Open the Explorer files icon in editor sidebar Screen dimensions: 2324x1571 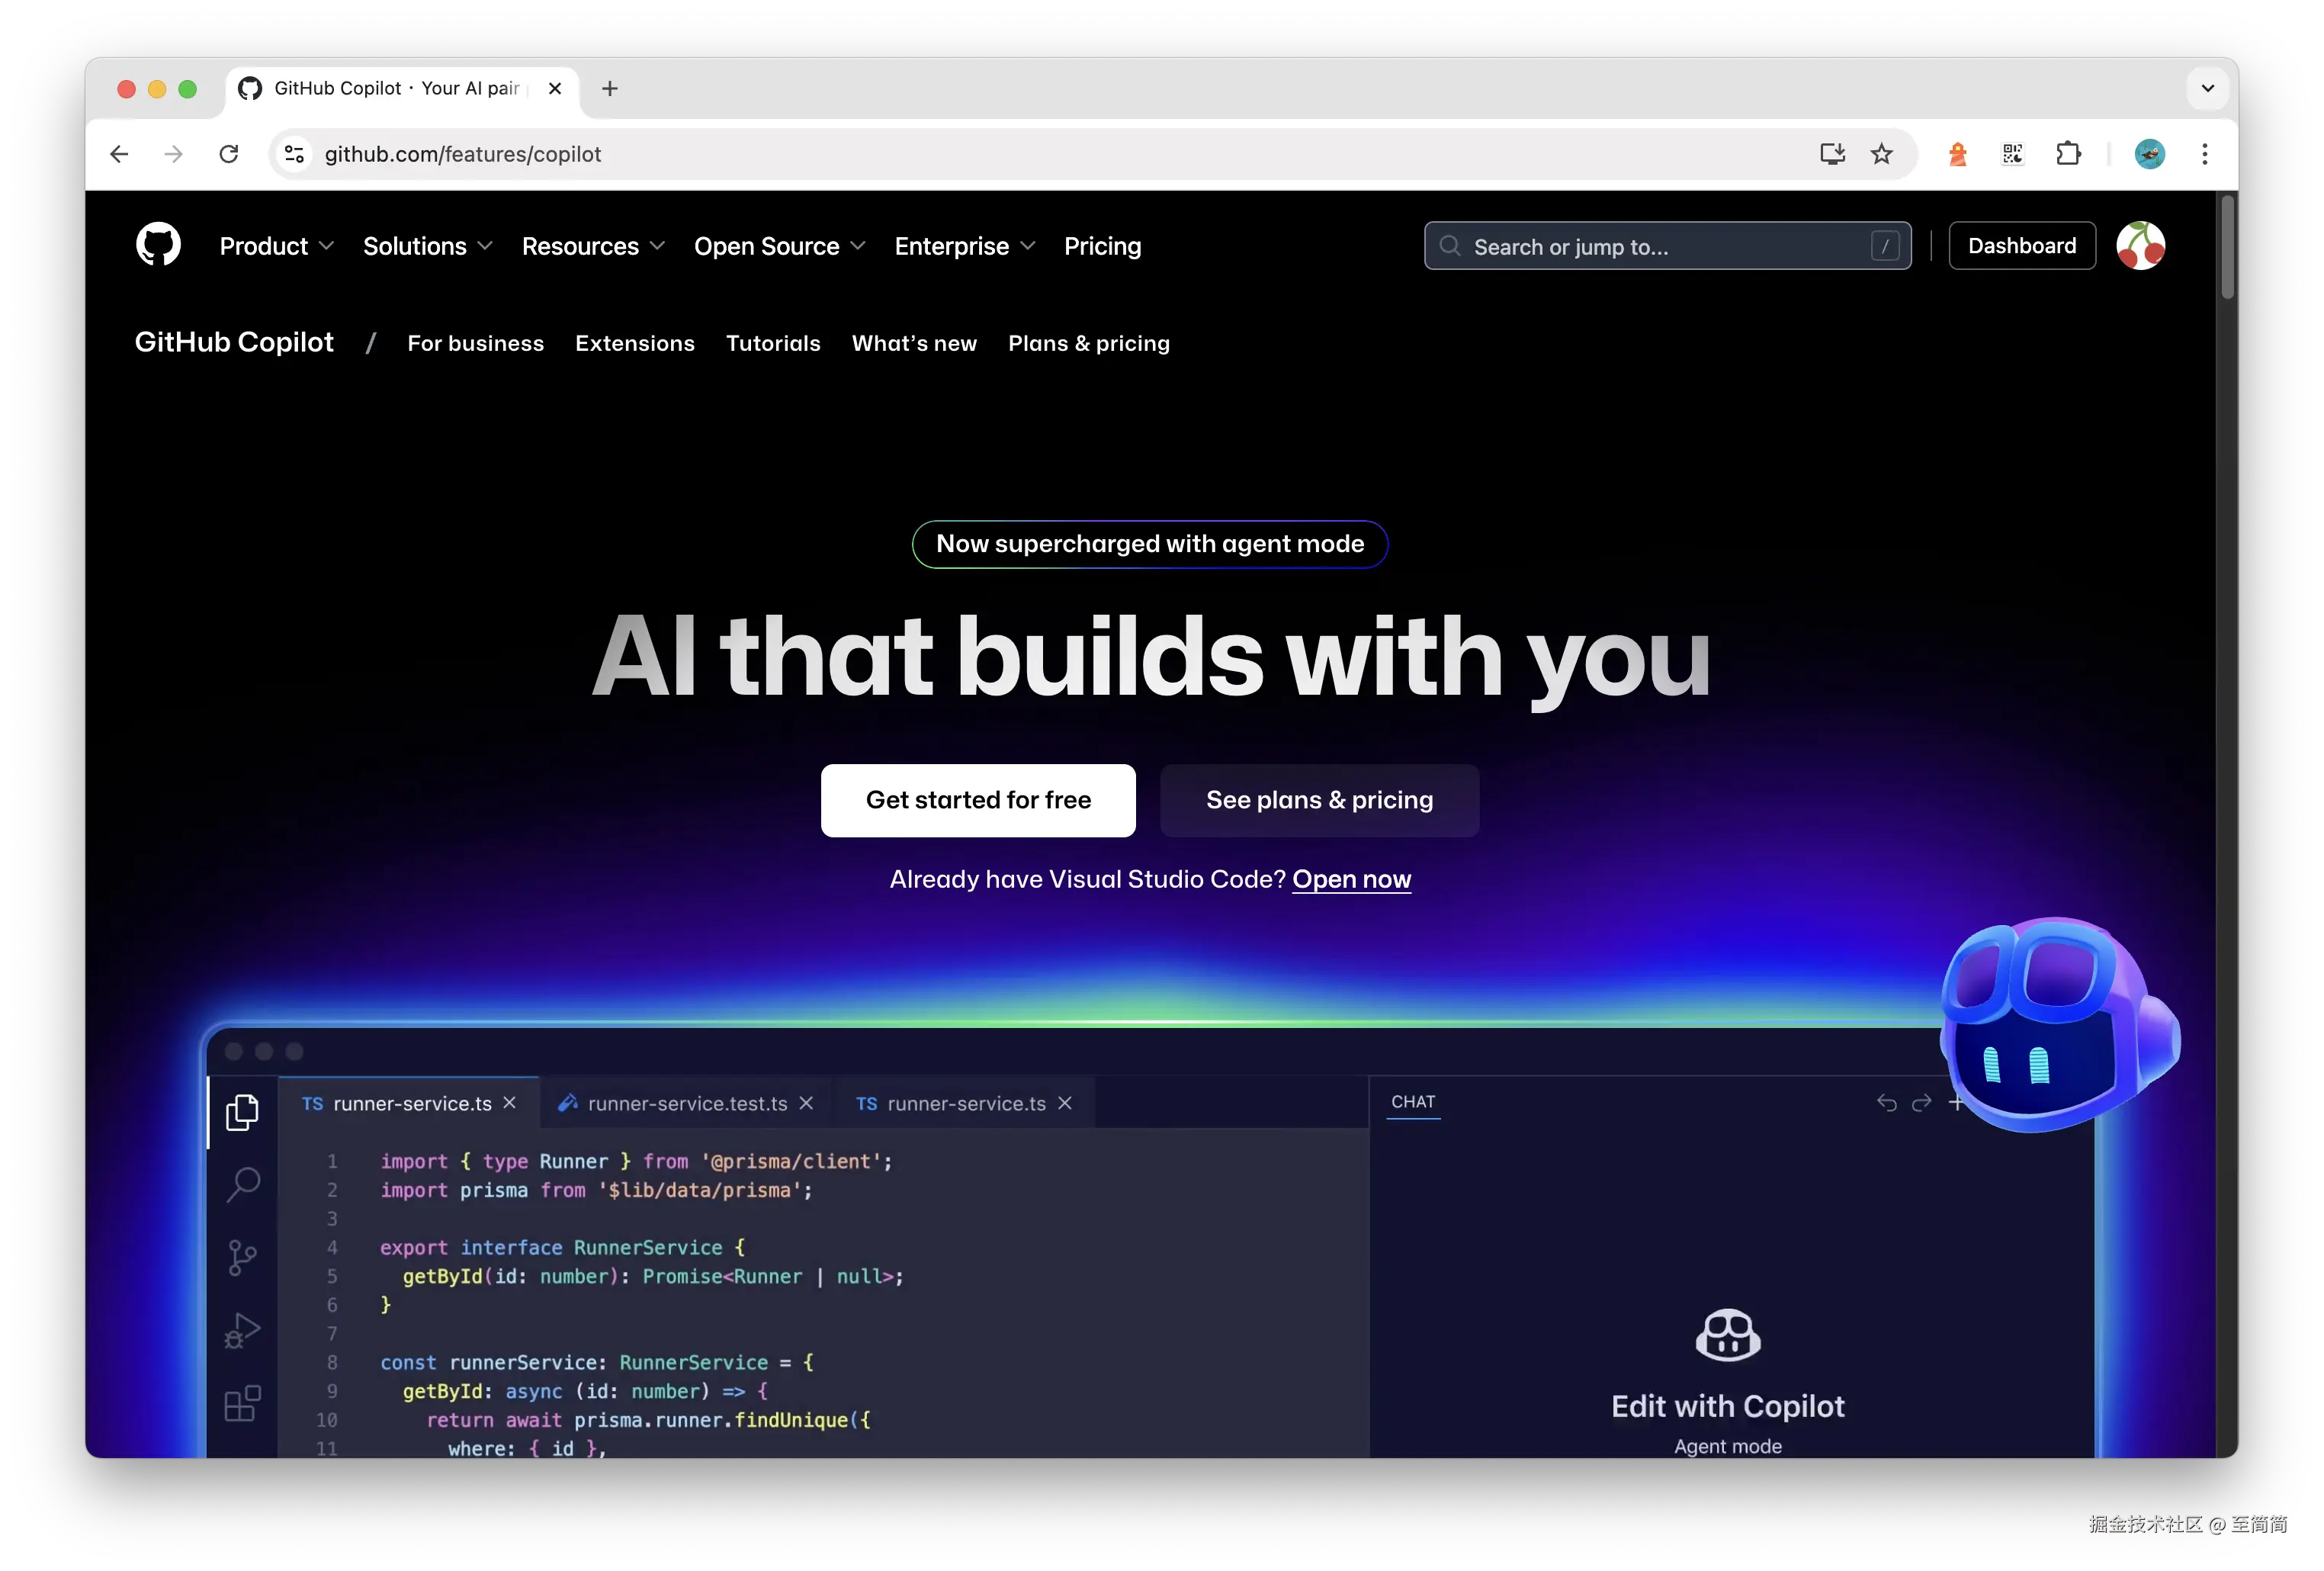pos(242,1112)
